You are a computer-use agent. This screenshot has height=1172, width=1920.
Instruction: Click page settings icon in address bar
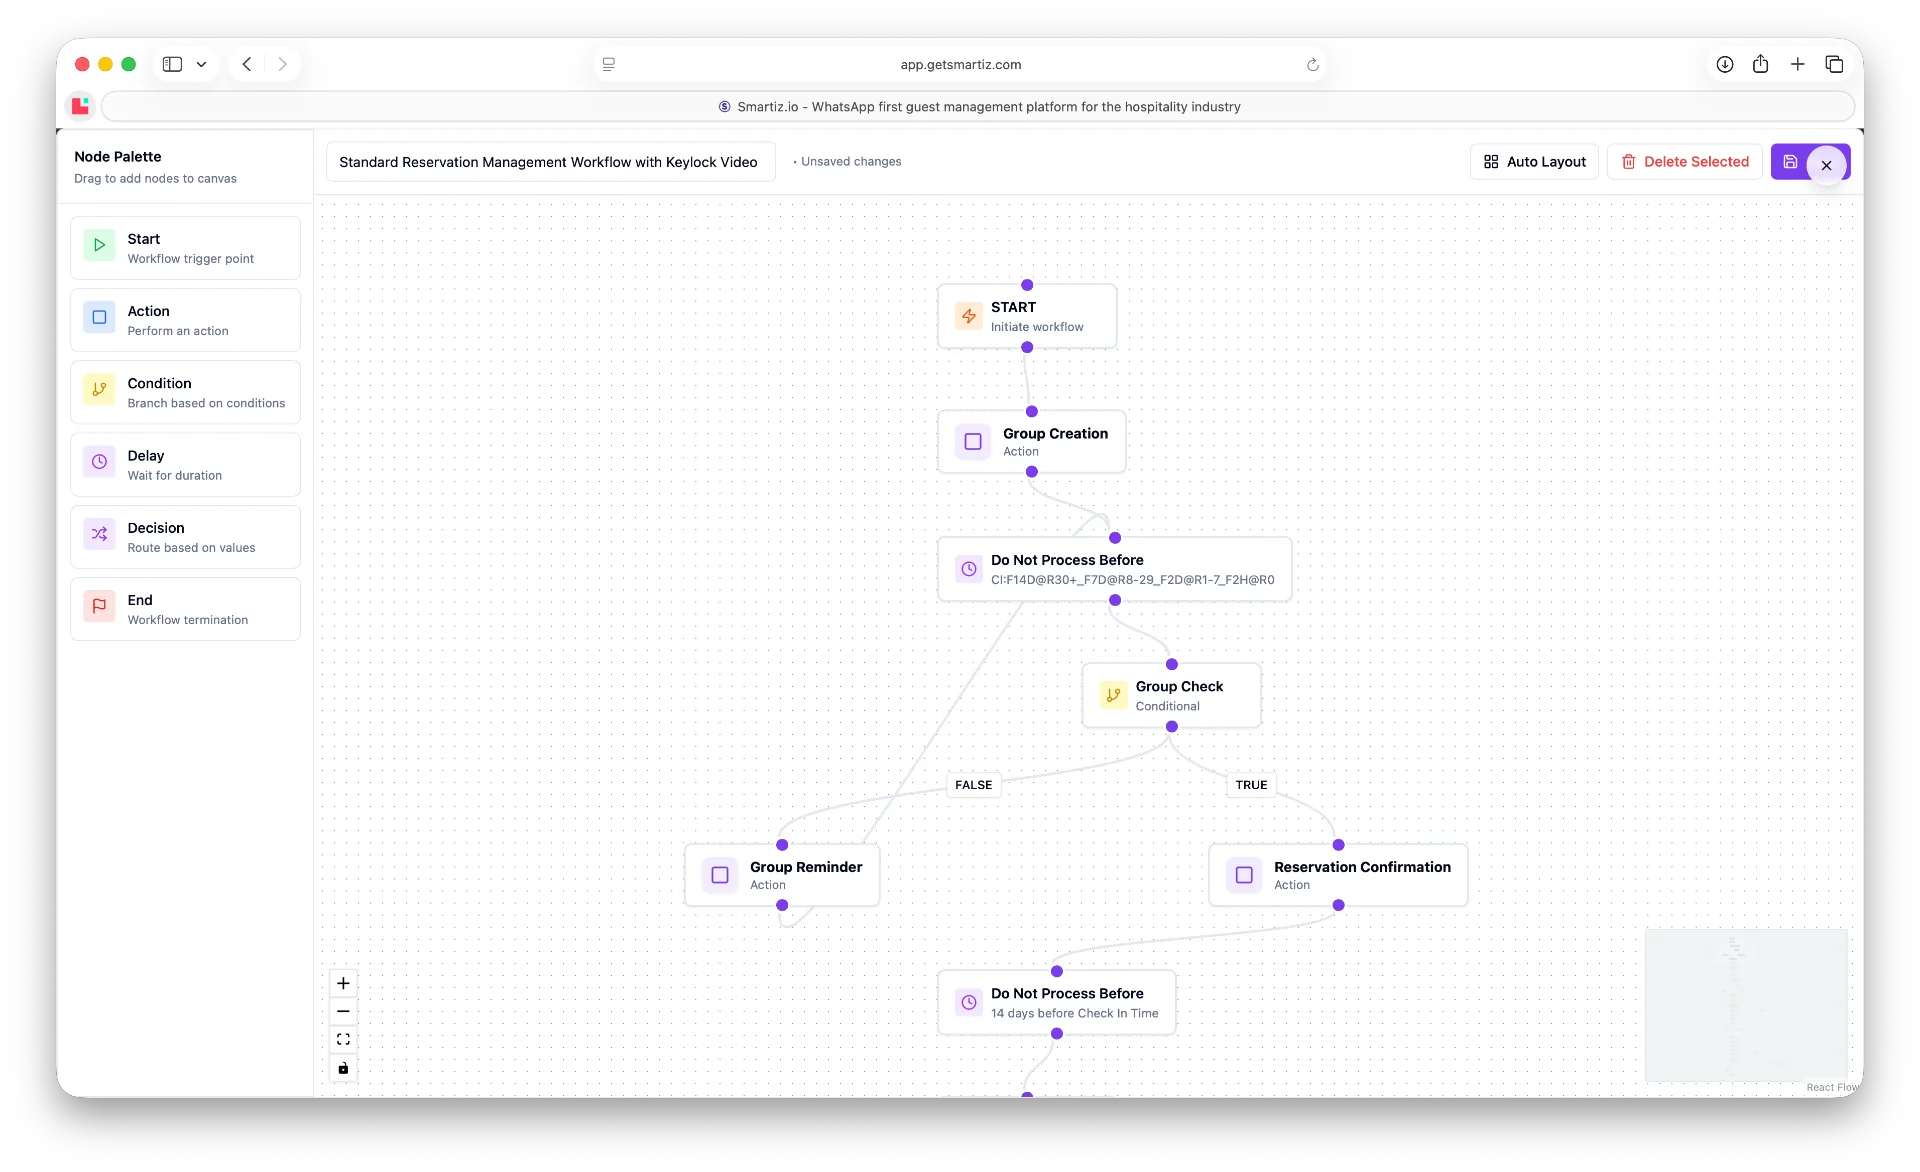(x=608, y=64)
